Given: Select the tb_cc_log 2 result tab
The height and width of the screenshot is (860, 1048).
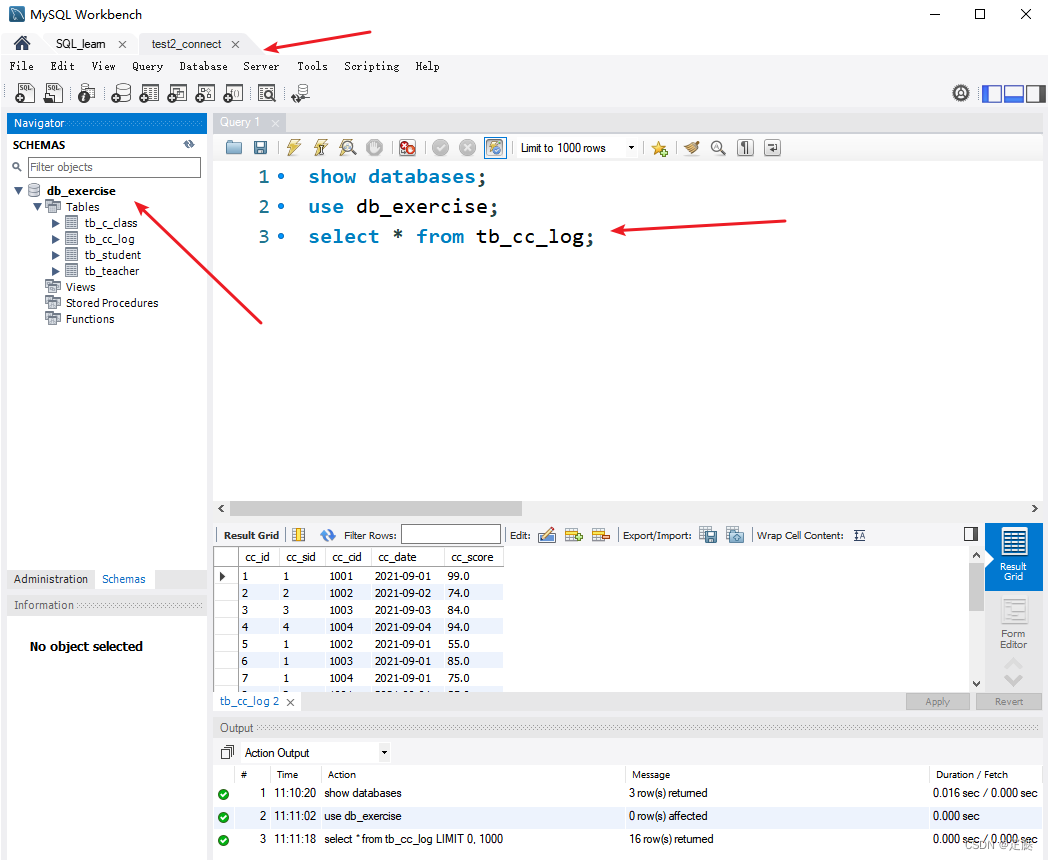Looking at the screenshot, I should tap(249, 701).
